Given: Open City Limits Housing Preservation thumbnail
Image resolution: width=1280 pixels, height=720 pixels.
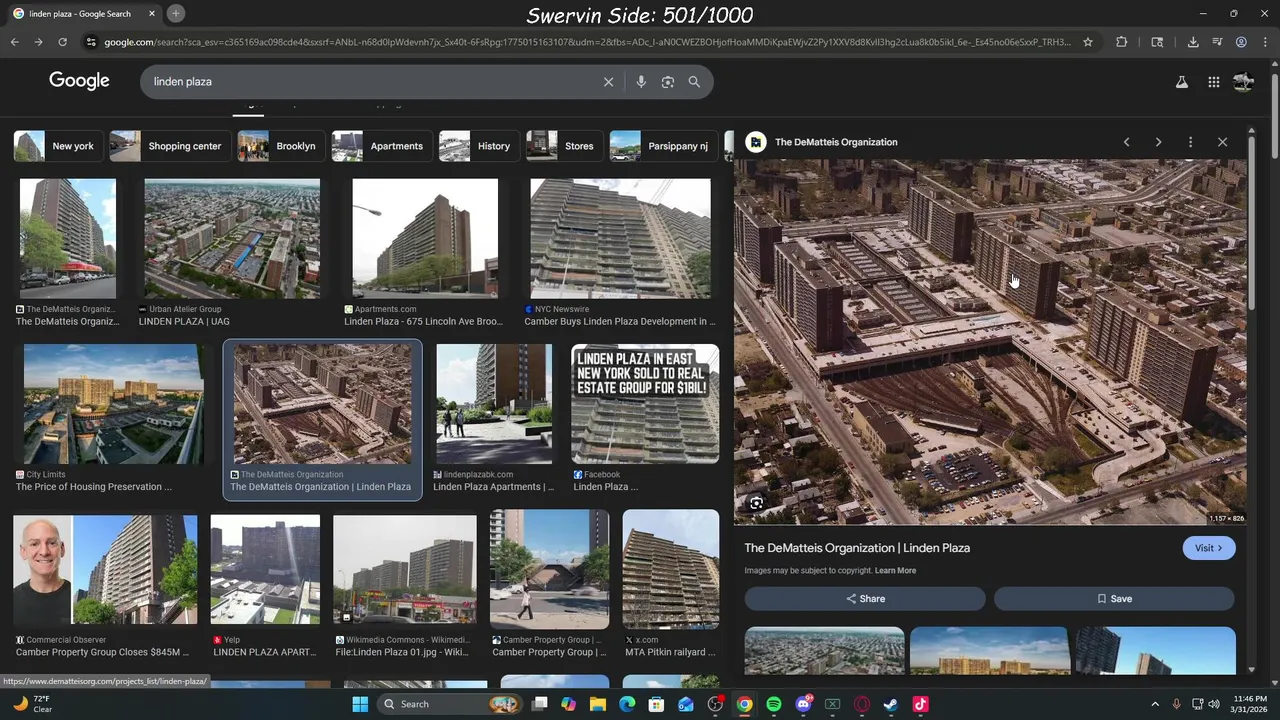Looking at the screenshot, I should click(114, 404).
